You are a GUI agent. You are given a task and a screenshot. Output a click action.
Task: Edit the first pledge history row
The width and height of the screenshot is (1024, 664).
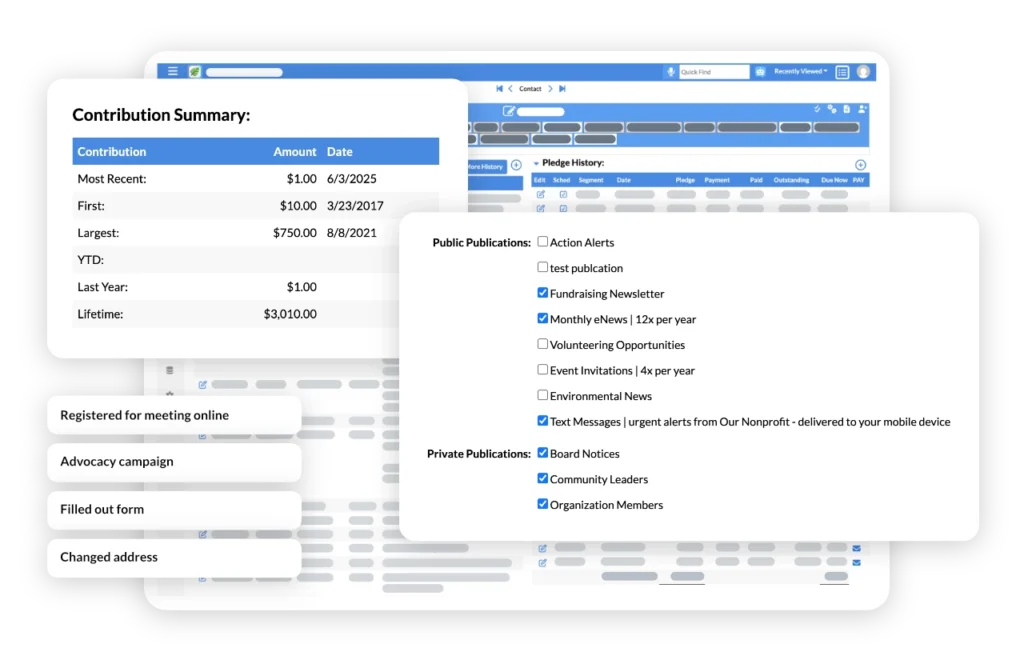tap(541, 195)
